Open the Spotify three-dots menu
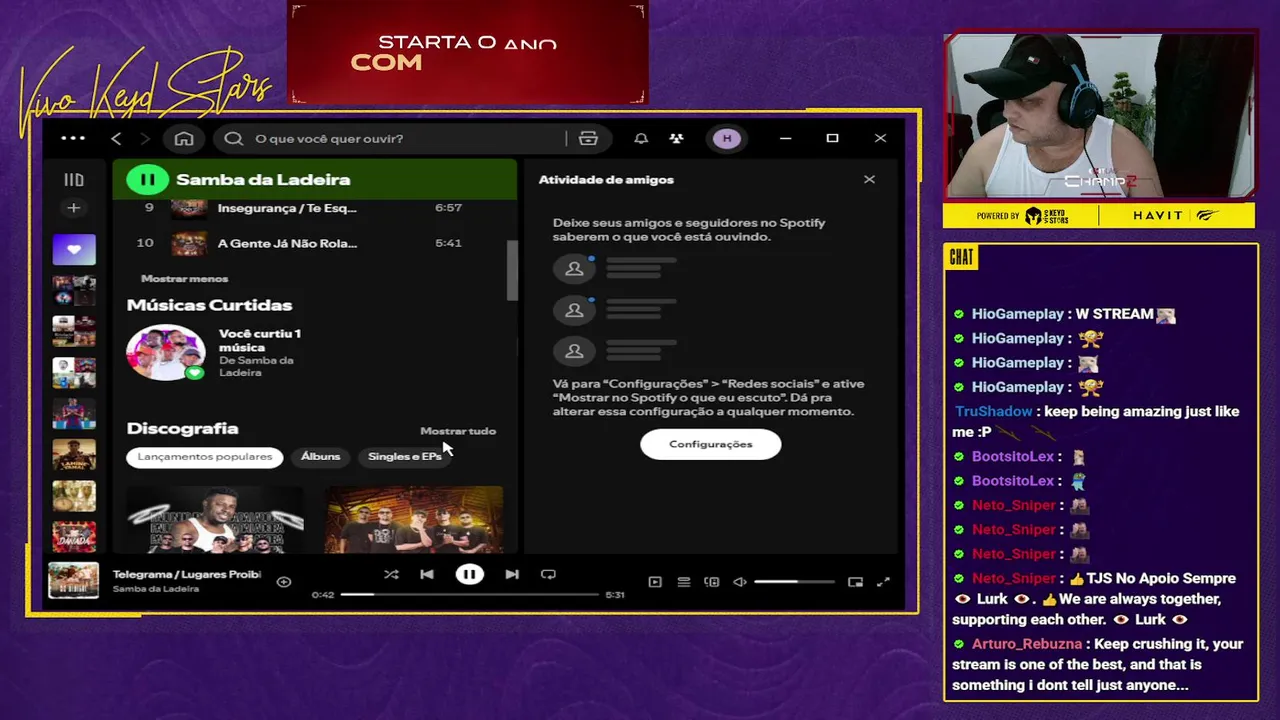This screenshot has height=720, width=1280. point(73,138)
